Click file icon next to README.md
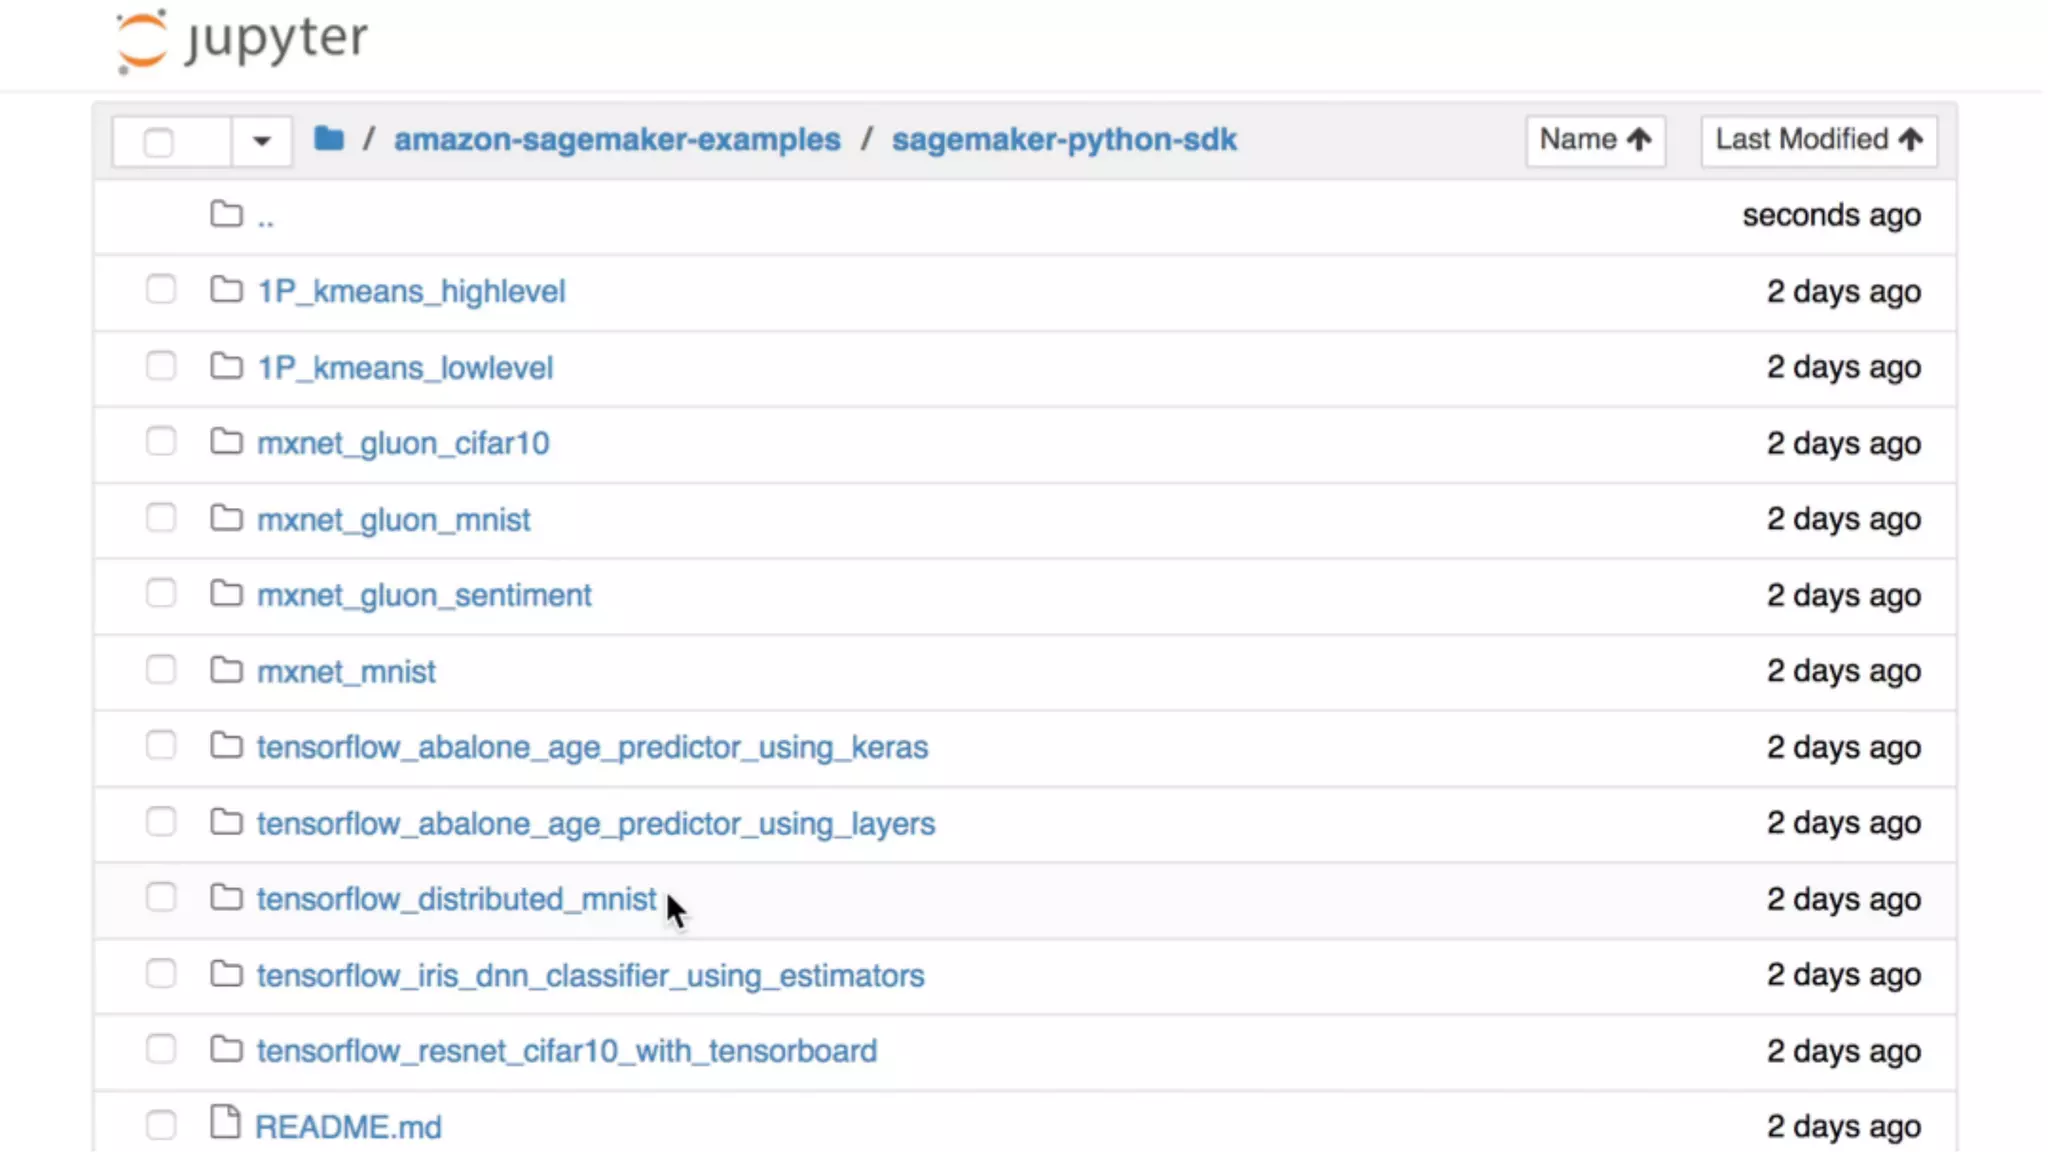 click(226, 1123)
